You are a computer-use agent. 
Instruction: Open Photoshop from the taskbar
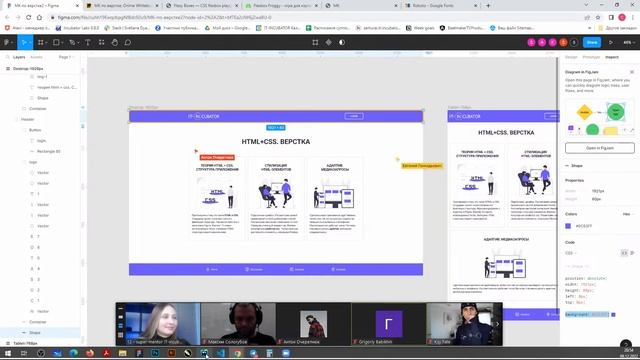coord(155,353)
